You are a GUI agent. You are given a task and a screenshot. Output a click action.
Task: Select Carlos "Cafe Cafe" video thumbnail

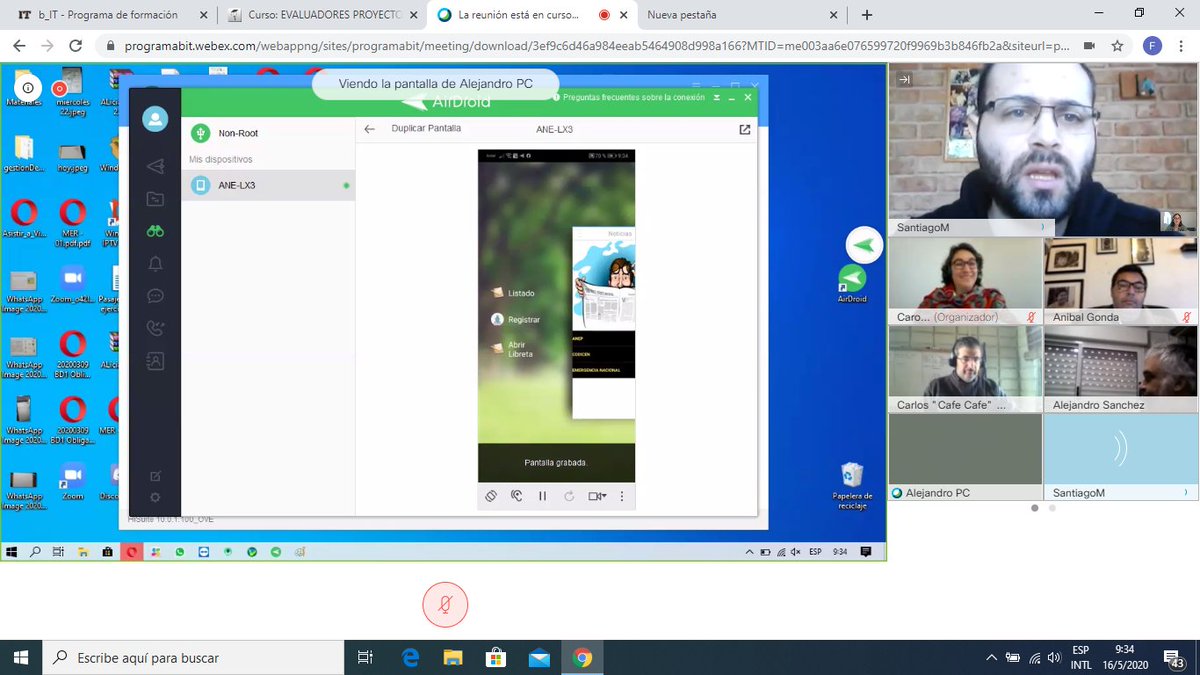point(965,369)
